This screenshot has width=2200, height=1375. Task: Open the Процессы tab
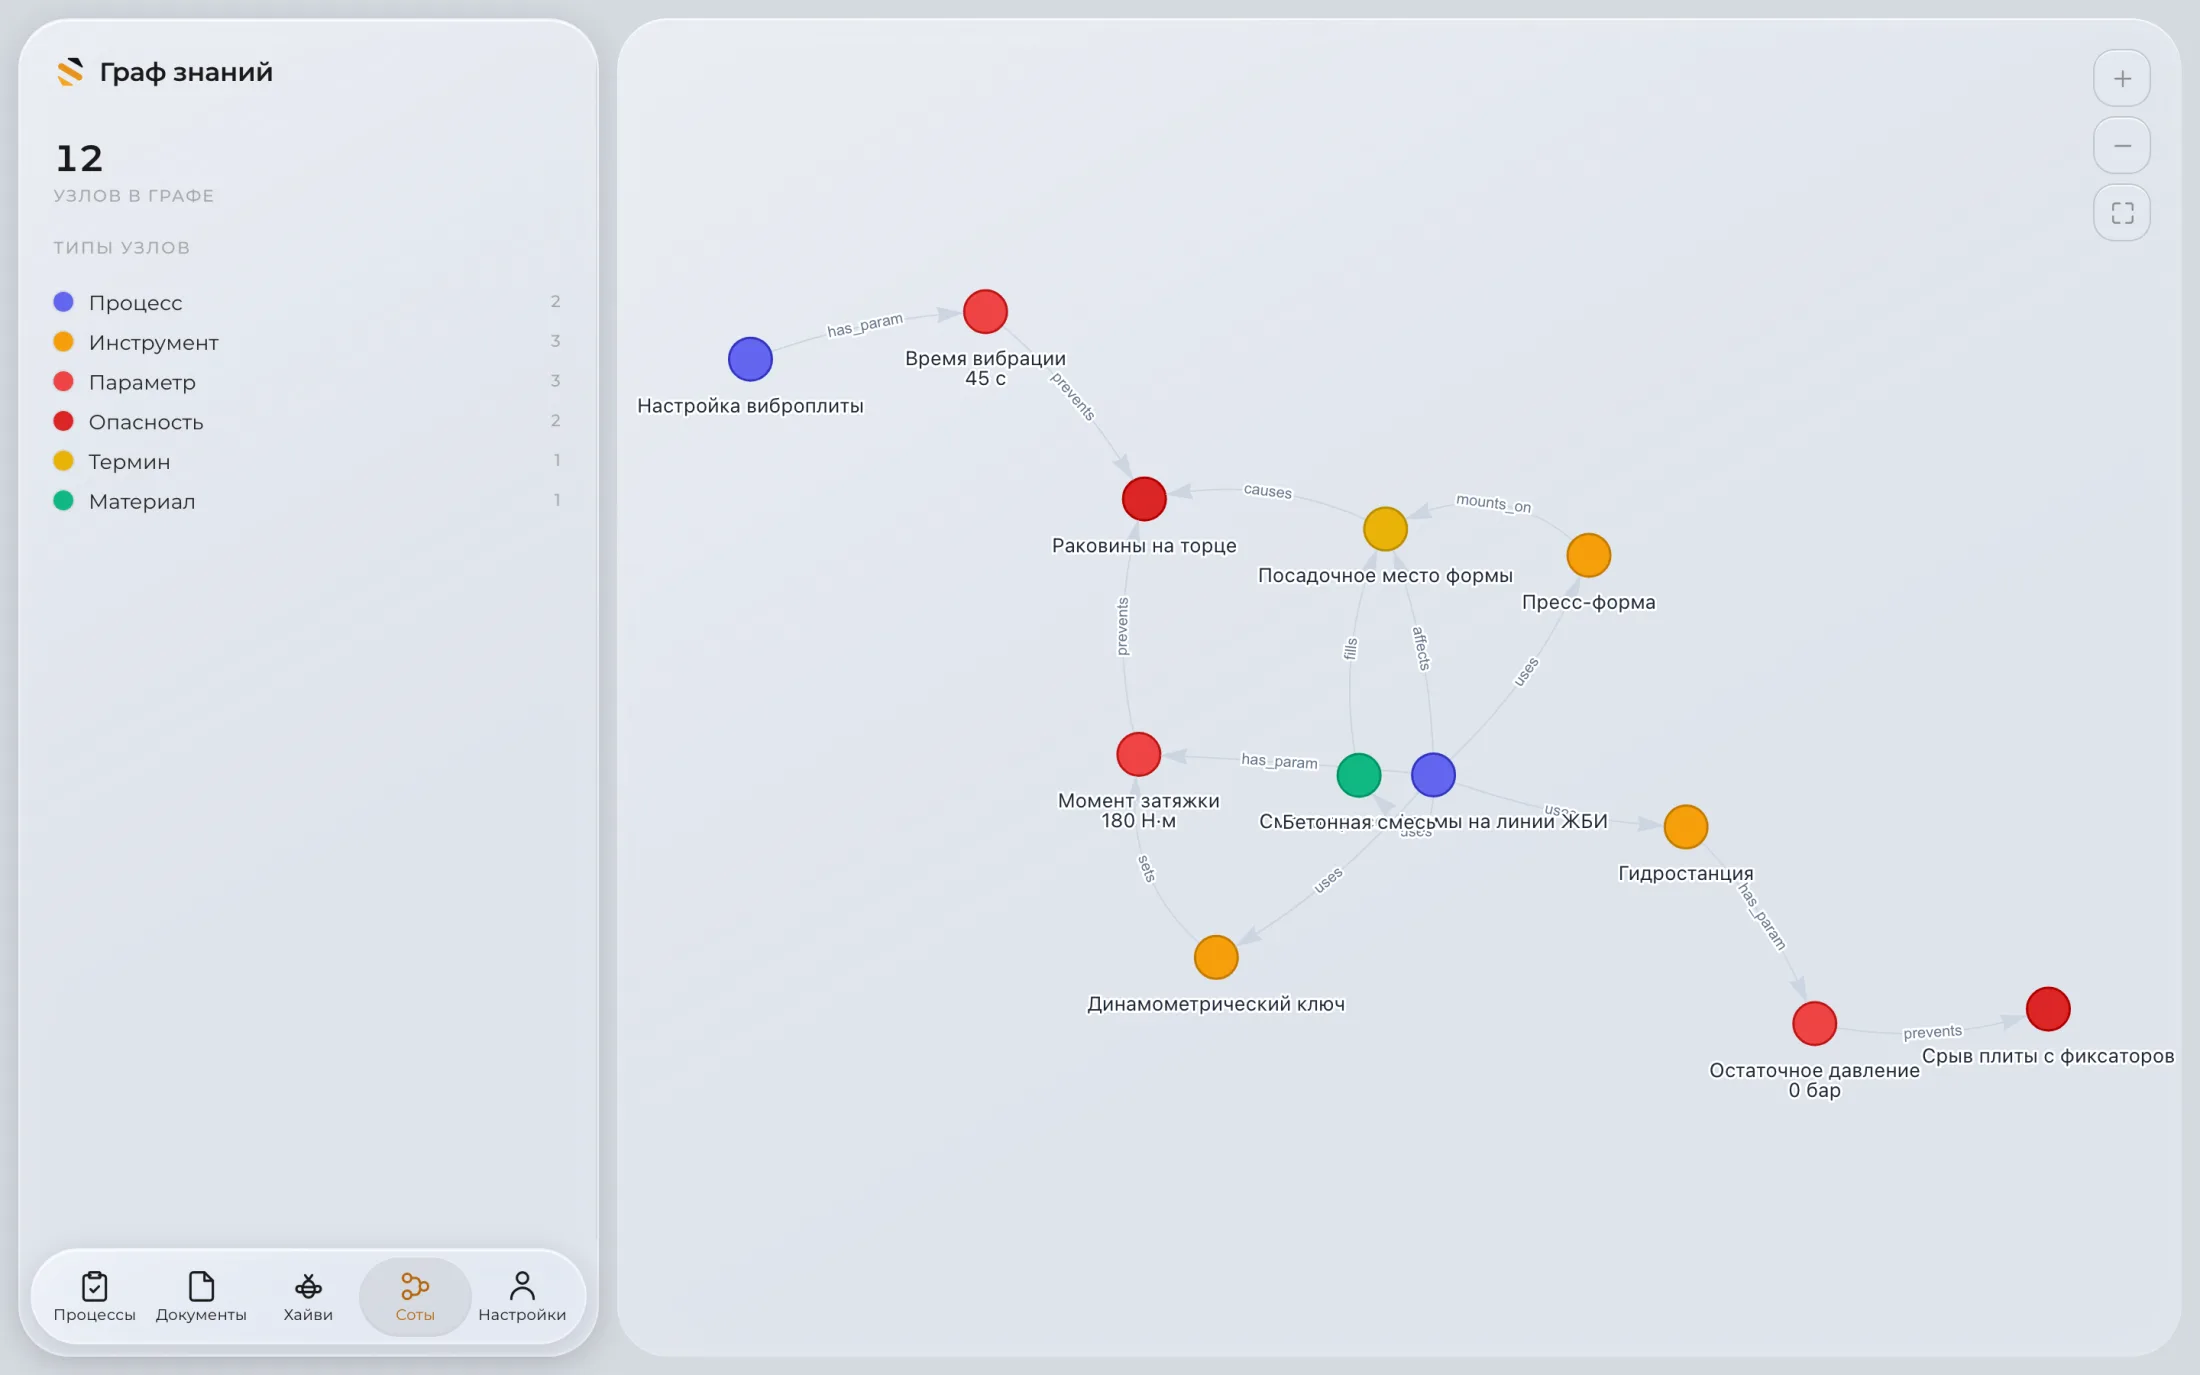[x=94, y=1297]
